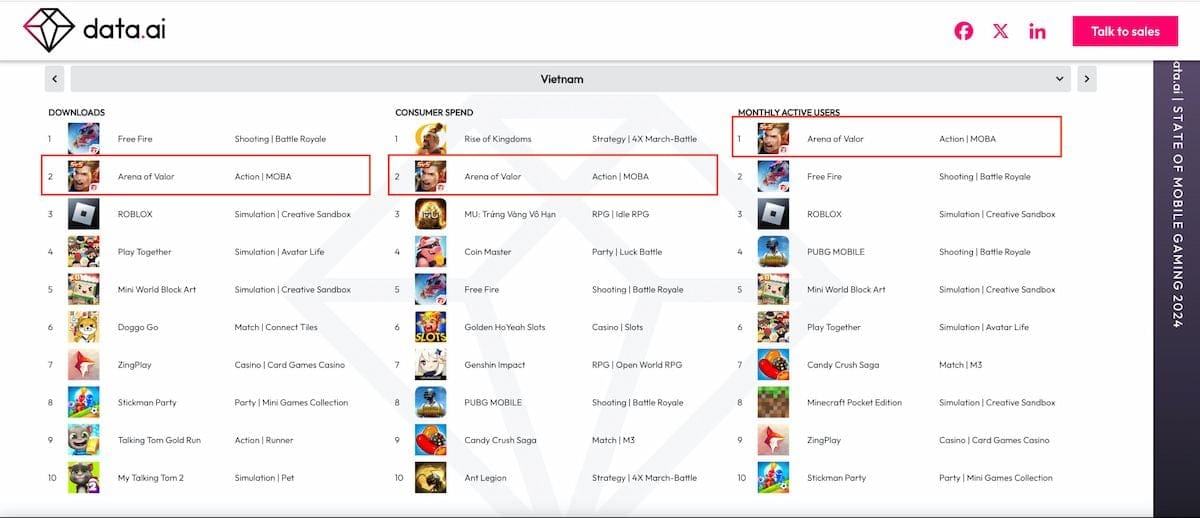
Task: Click the 'RPG | Idle RPG' genre text
Action: (619, 214)
